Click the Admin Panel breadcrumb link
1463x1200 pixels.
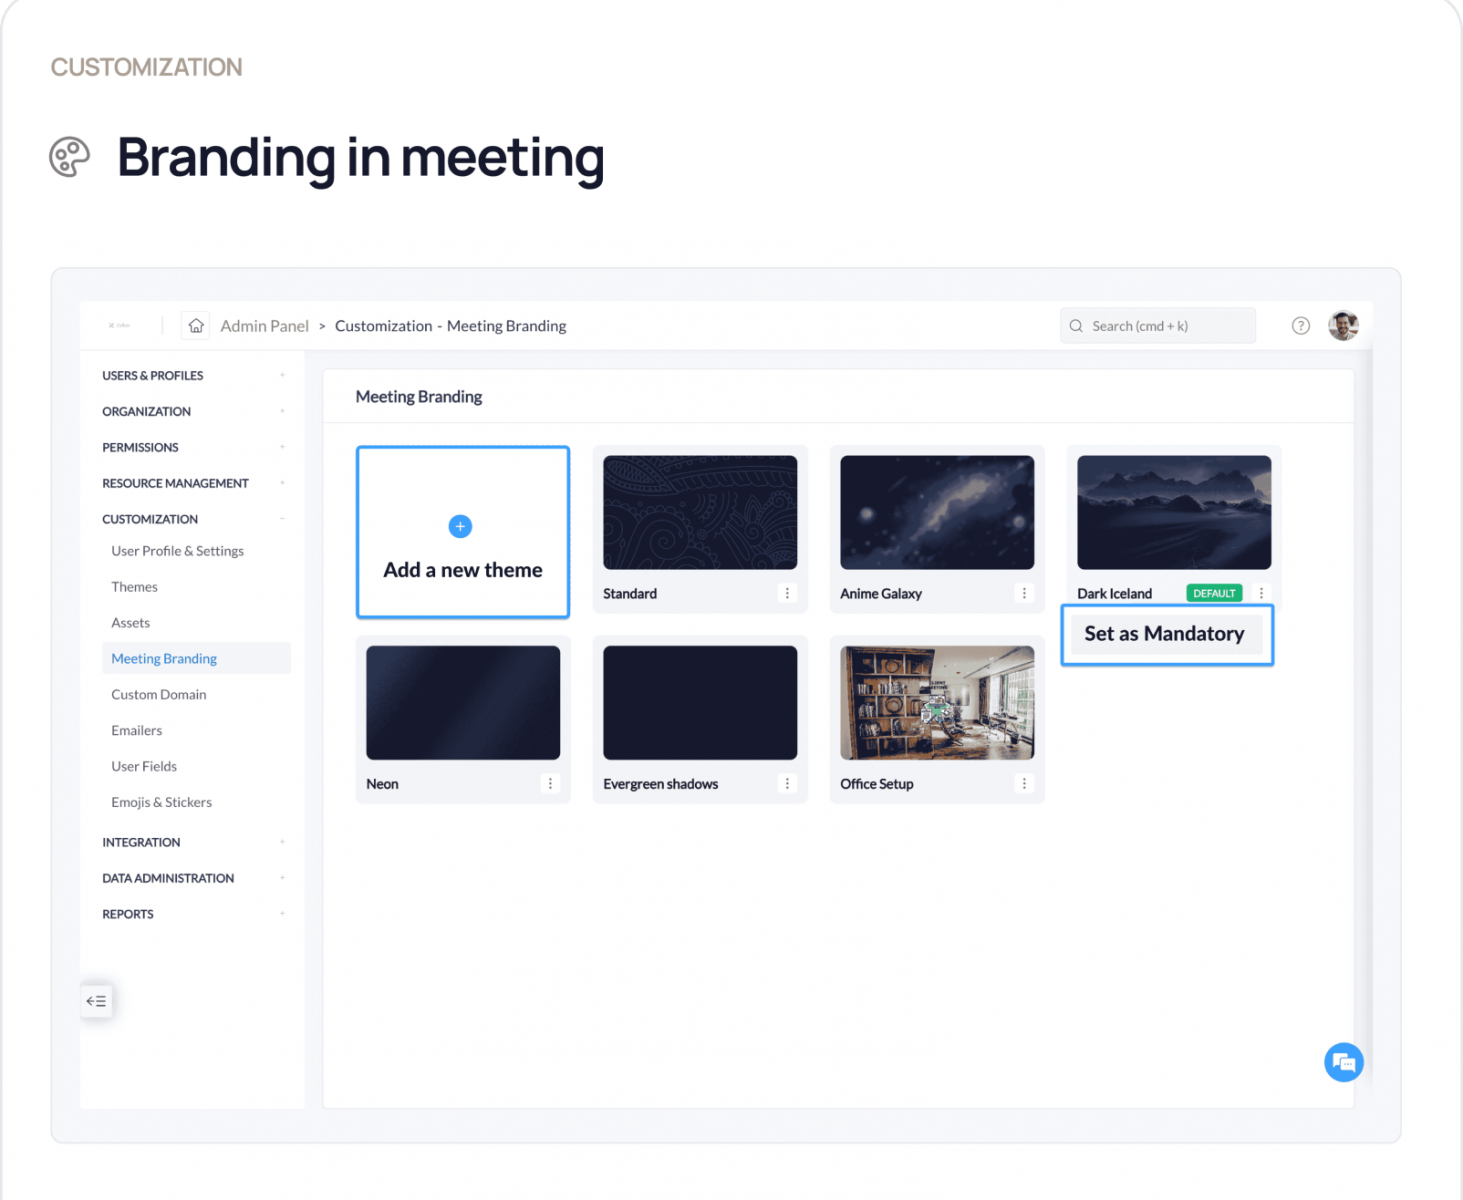(264, 326)
